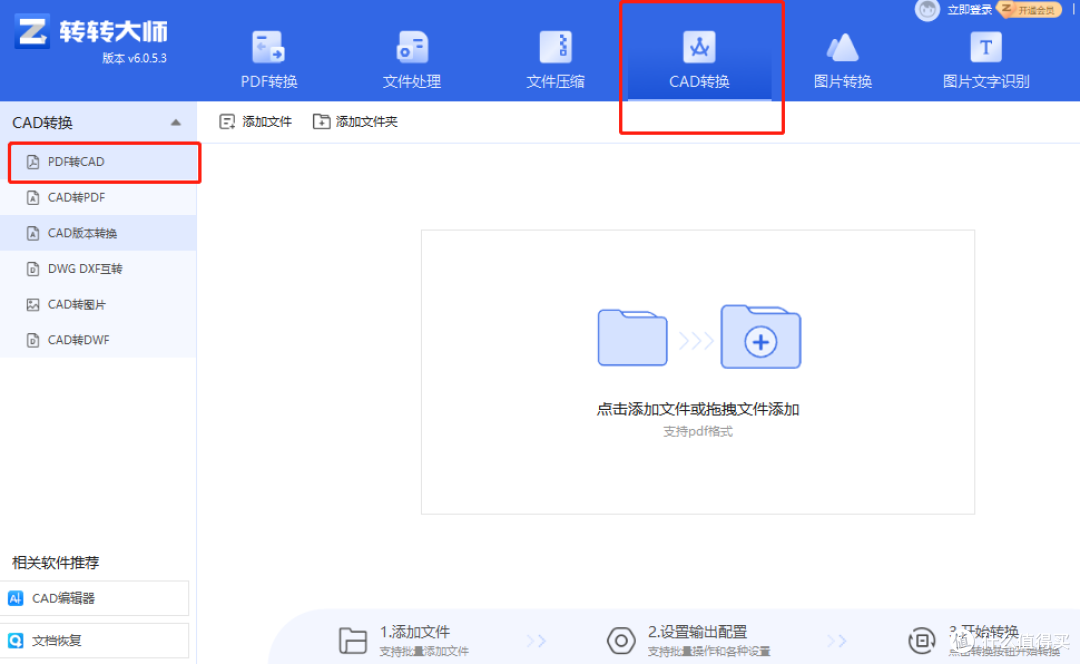Open the 文档恢复 recommended software

(x=94, y=641)
